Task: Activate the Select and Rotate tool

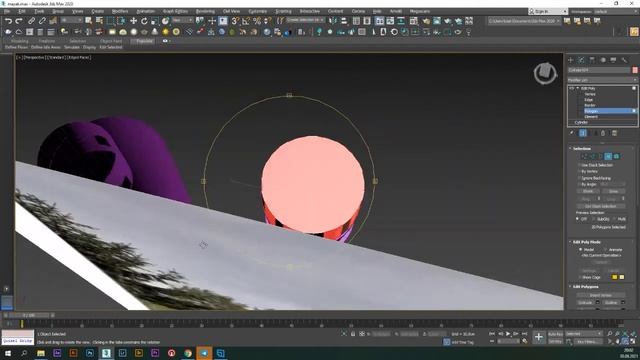Action: pos(144,21)
